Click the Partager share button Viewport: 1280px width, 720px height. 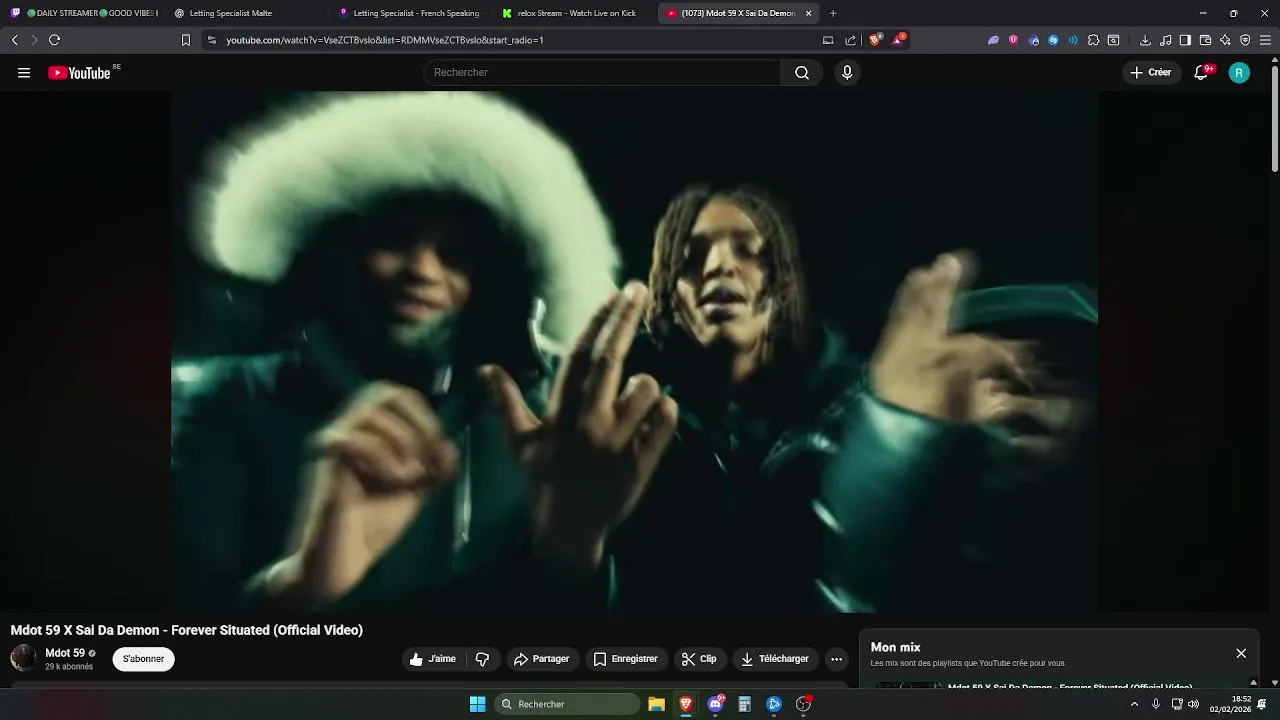click(541, 659)
